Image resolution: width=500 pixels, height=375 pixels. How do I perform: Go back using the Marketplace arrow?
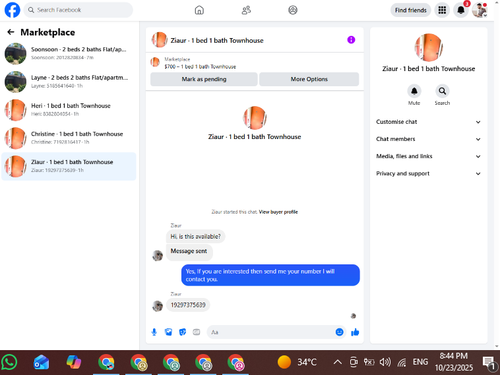coord(11,32)
